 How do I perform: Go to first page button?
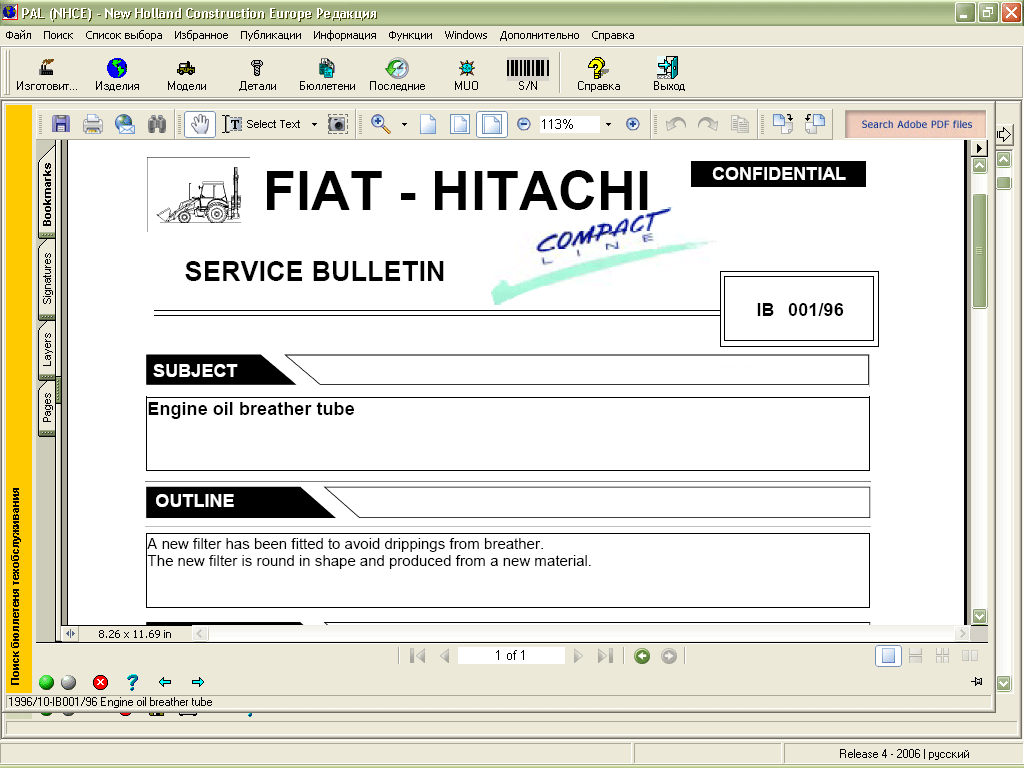tap(417, 656)
